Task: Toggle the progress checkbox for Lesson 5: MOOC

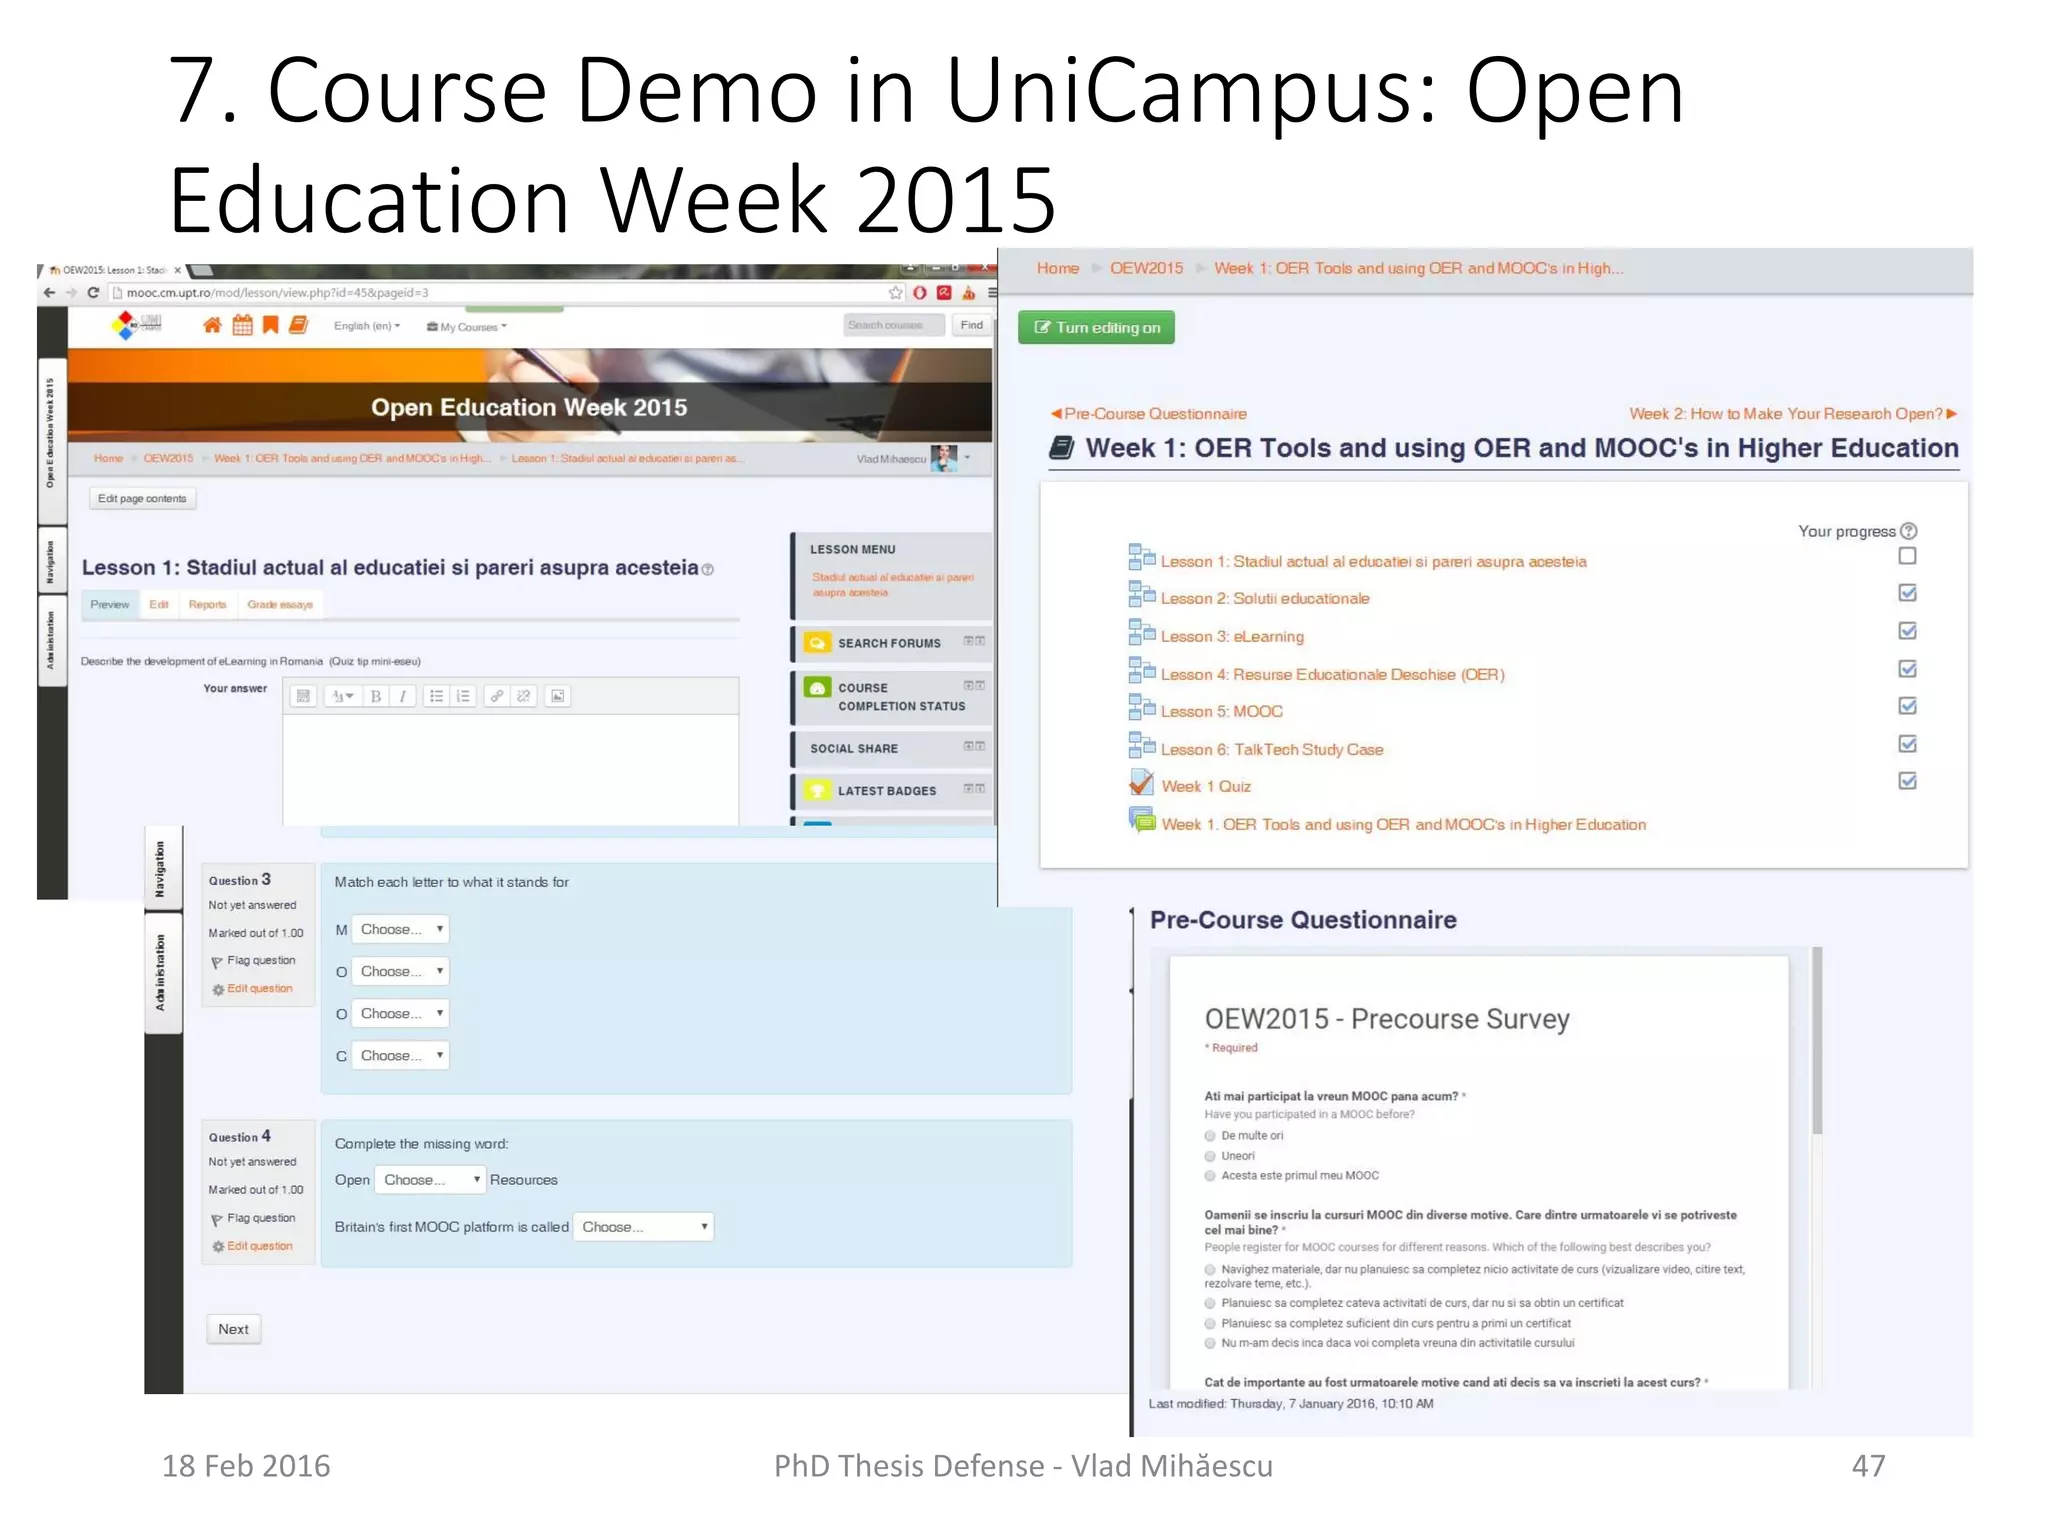Action: [1907, 706]
